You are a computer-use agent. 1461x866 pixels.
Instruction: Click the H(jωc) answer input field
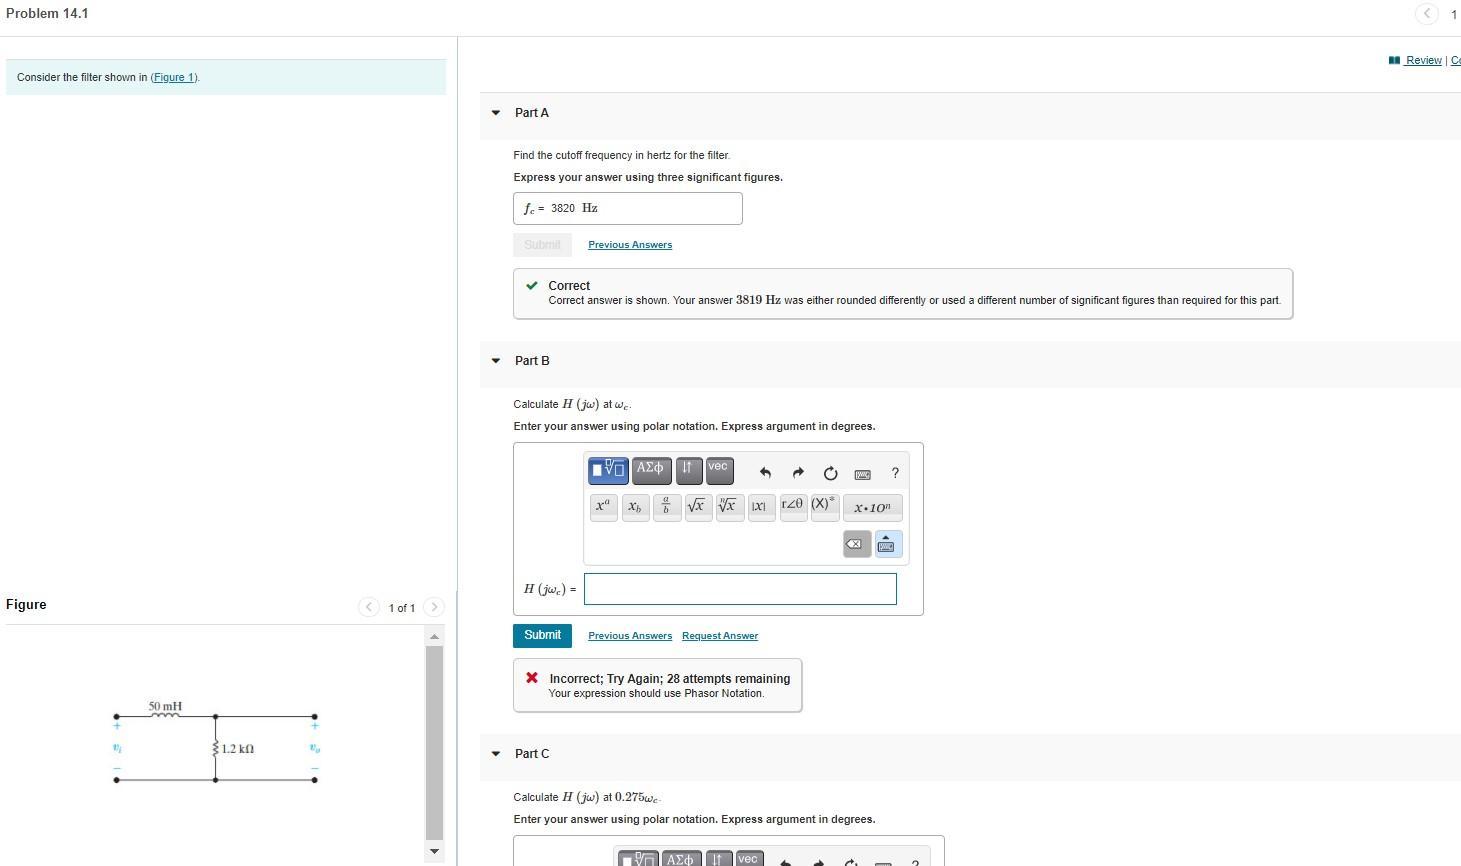[x=740, y=589]
